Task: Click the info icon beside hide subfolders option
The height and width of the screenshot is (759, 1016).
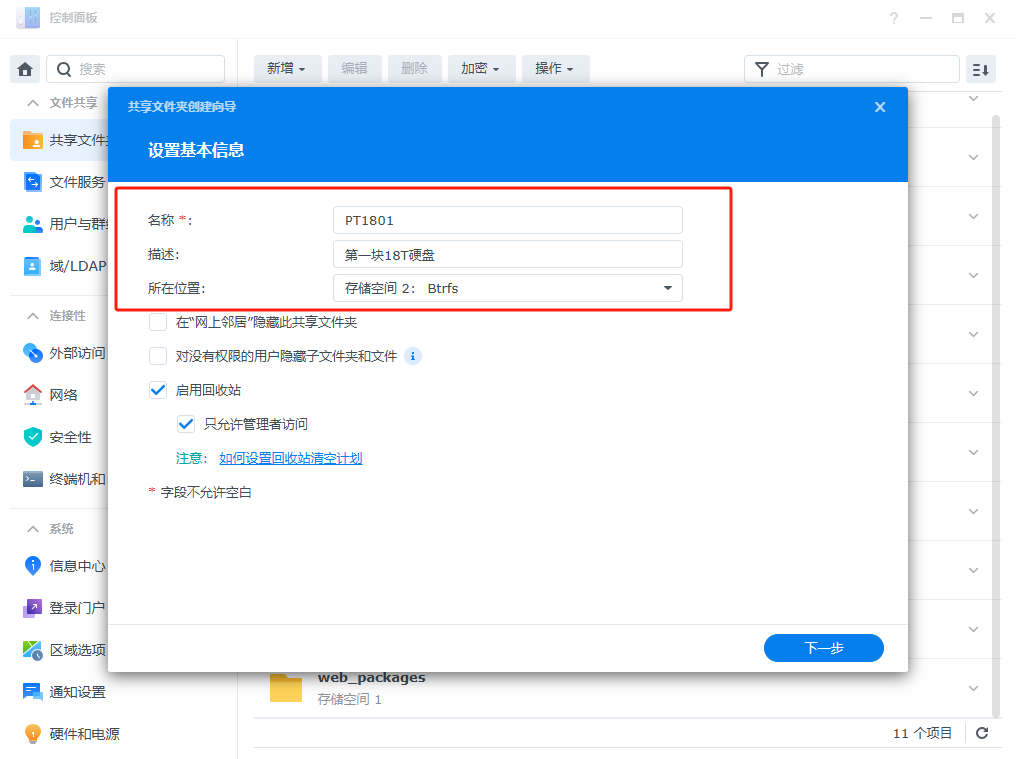Action: (x=412, y=356)
